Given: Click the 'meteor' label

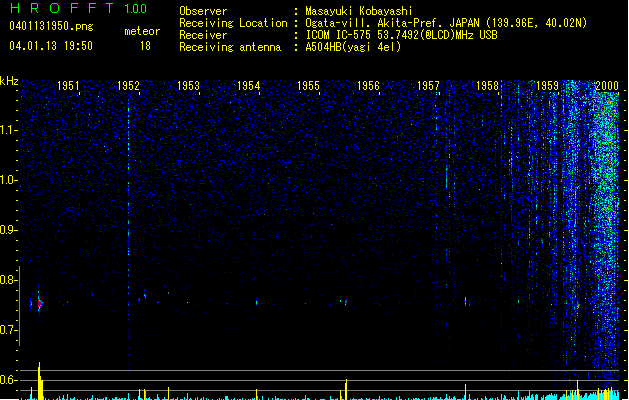Looking at the screenshot, I should click(x=142, y=31).
